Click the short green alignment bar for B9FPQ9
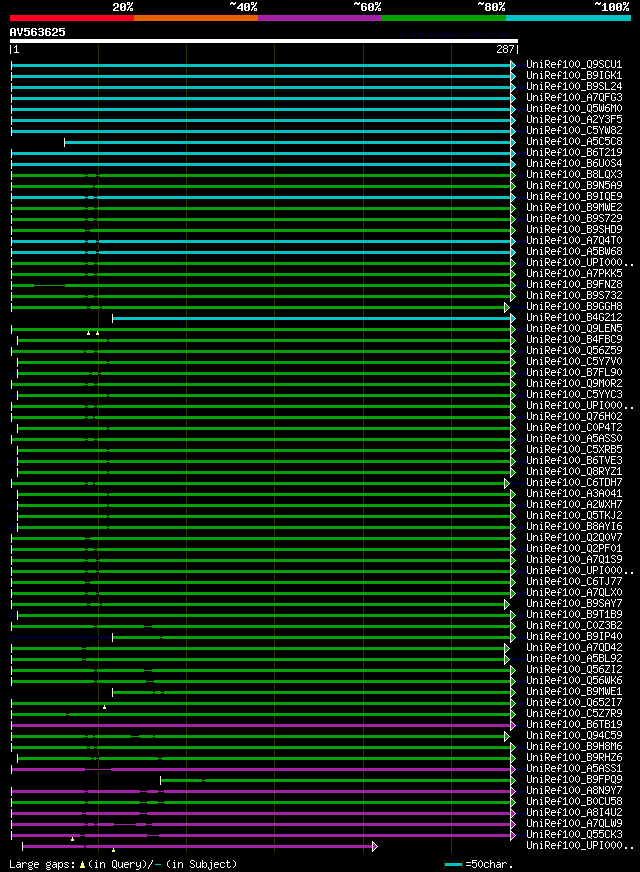 (336, 780)
